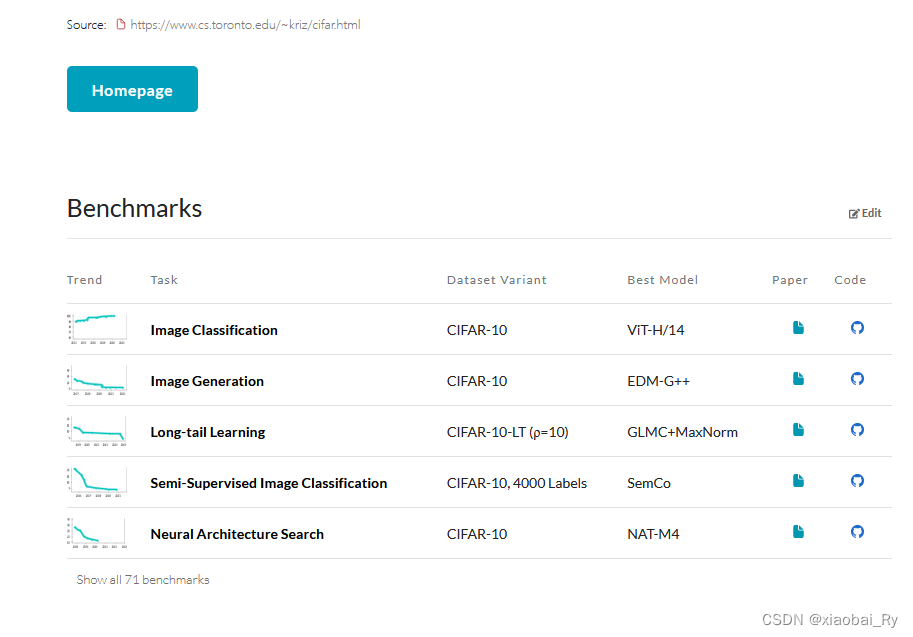This screenshot has width=913, height=637.
Task: Click the CIFAR-10-LT (ρ=10) dataset variant
Action: (507, 432)
